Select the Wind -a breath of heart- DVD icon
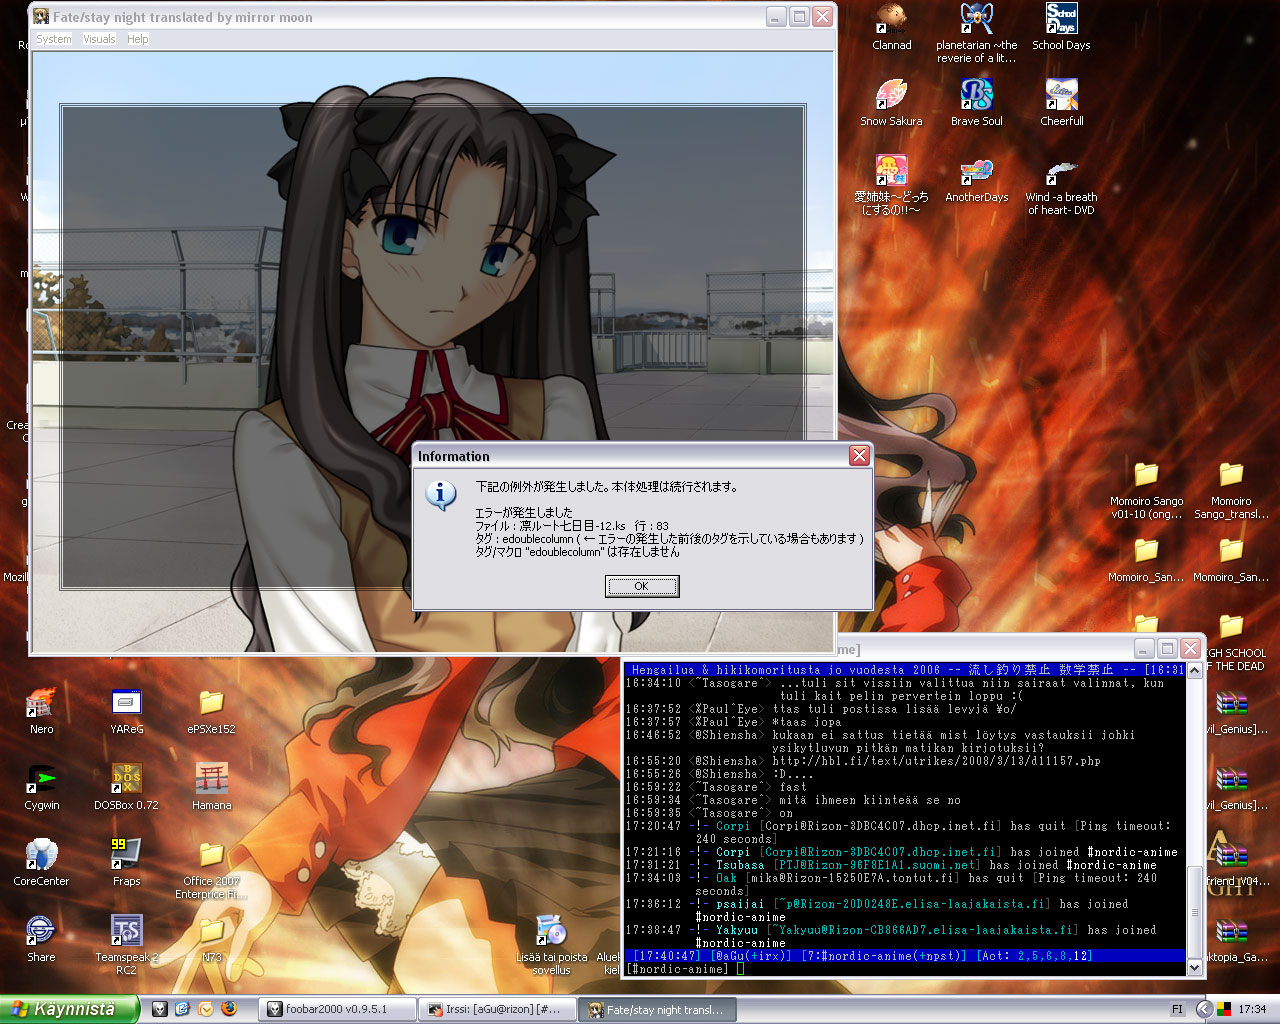This screenshot has height=1024, width=1280. point(1061,185)
